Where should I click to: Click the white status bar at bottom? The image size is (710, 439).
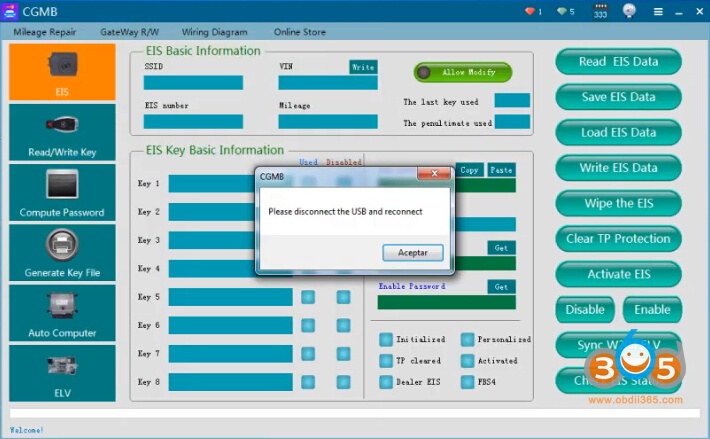click(355, 413)
